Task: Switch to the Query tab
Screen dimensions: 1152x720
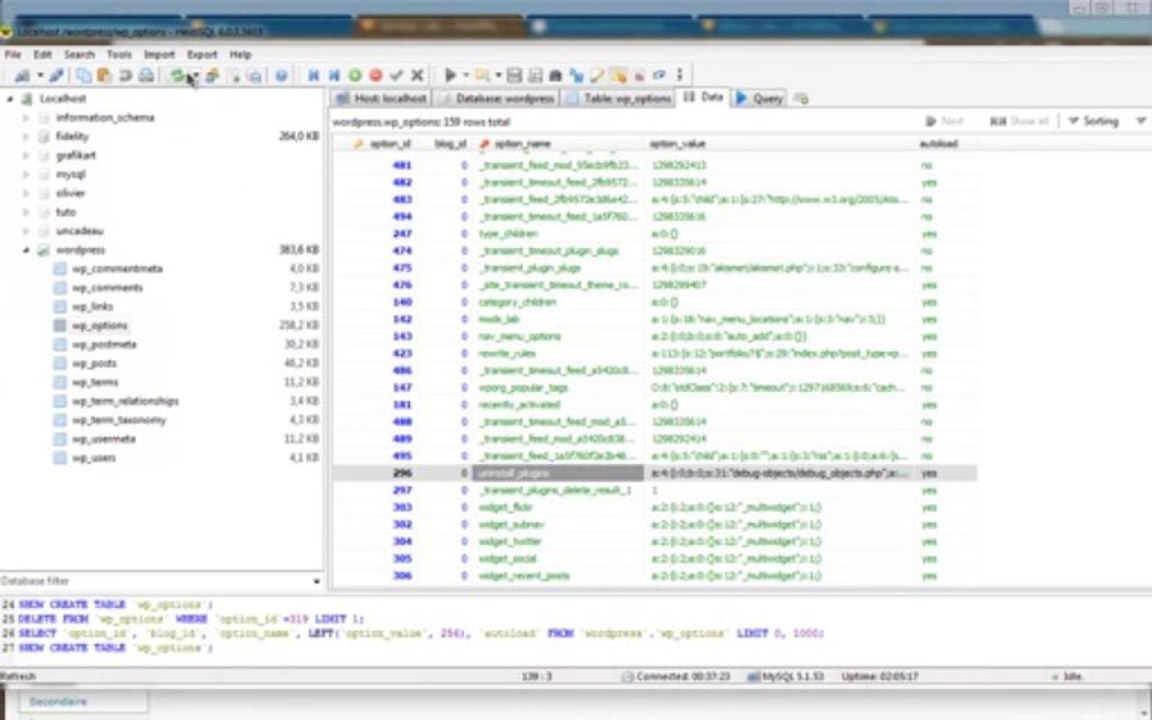Action: (760, 98)
